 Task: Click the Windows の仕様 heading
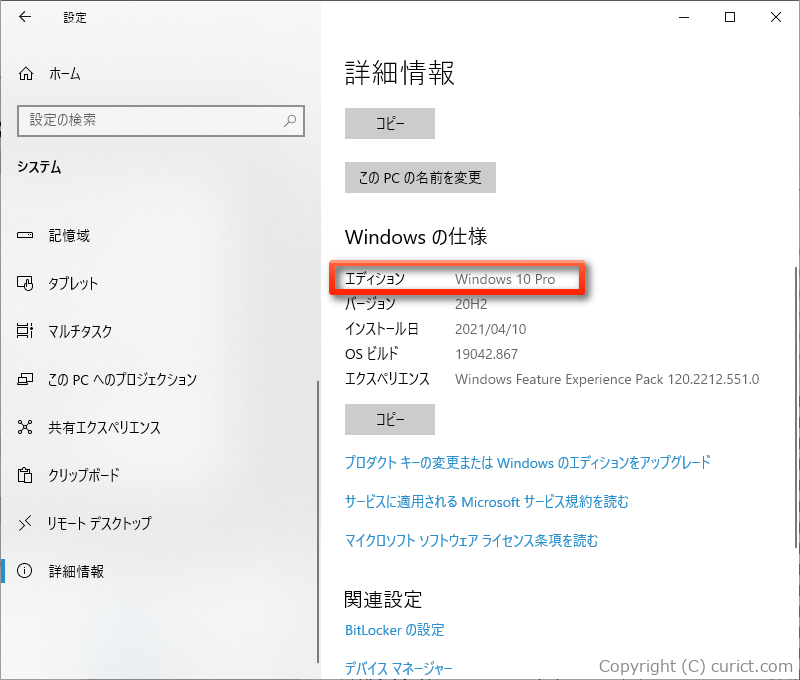[x=416, y=237]
